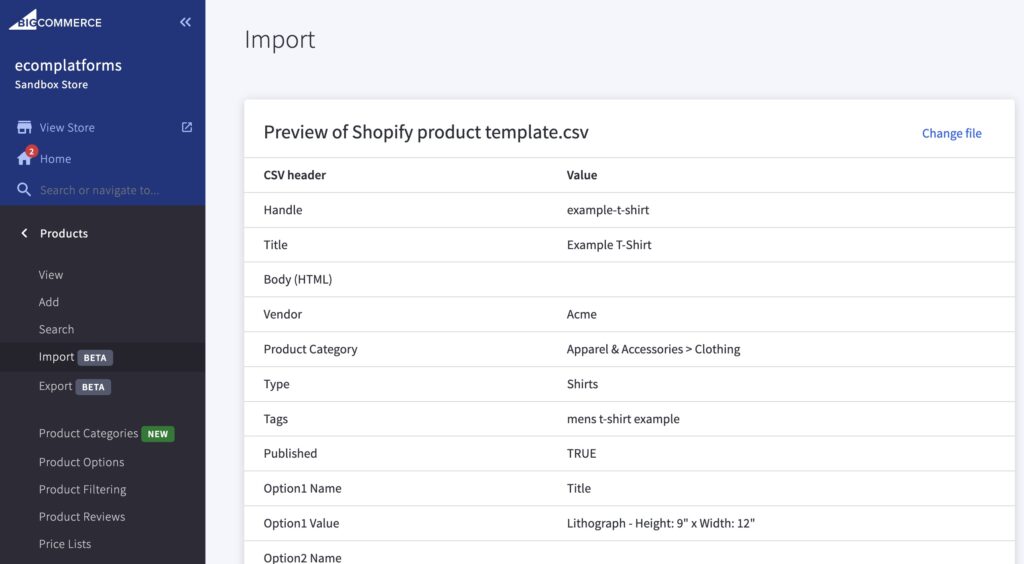Go to Product Filtering
The width and height of the screenshot is (1024, 564).
[x=82, y=489]
